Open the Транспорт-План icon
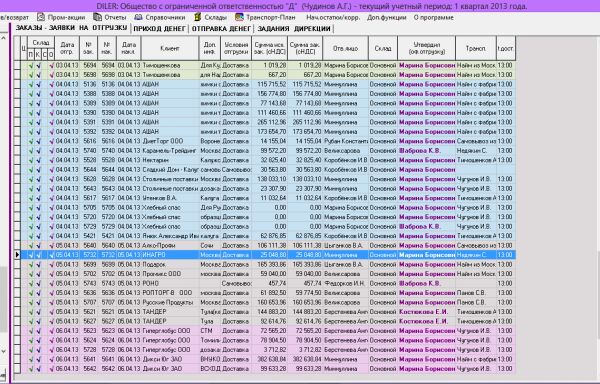600x384 pixels. 239,17
